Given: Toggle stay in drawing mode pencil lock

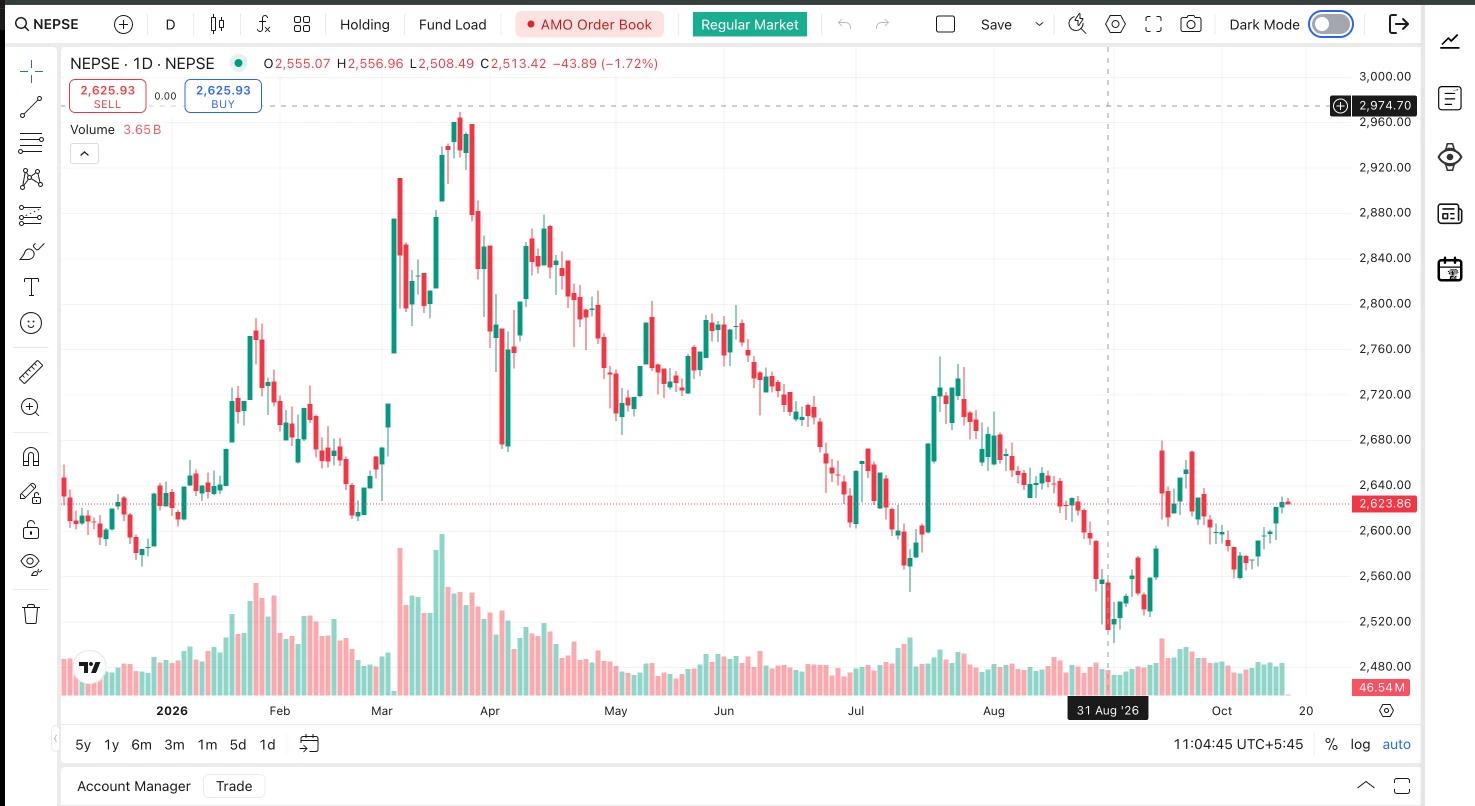Looking at the screenshot, I should click(x=31, y=493).
